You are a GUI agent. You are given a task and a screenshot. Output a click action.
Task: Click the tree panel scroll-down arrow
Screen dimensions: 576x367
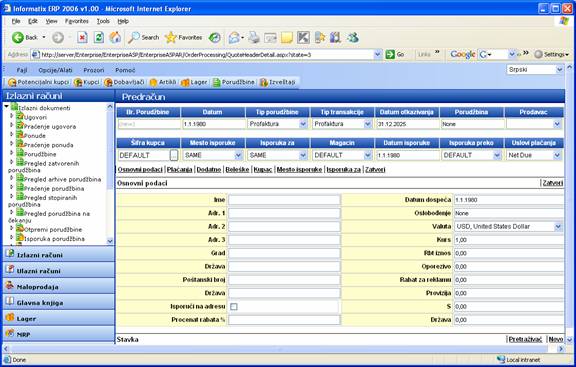(110, 241)
